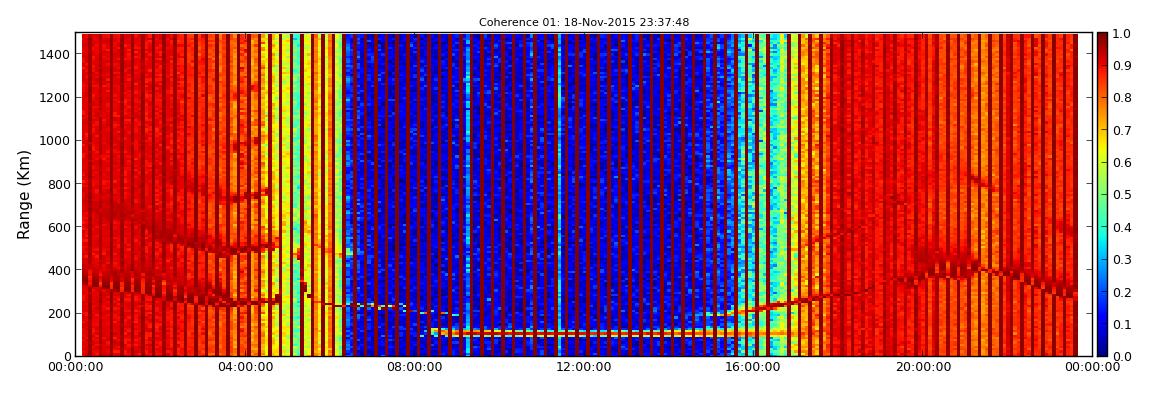Click the 0.7 colorbar tick label

(1124, 130)
